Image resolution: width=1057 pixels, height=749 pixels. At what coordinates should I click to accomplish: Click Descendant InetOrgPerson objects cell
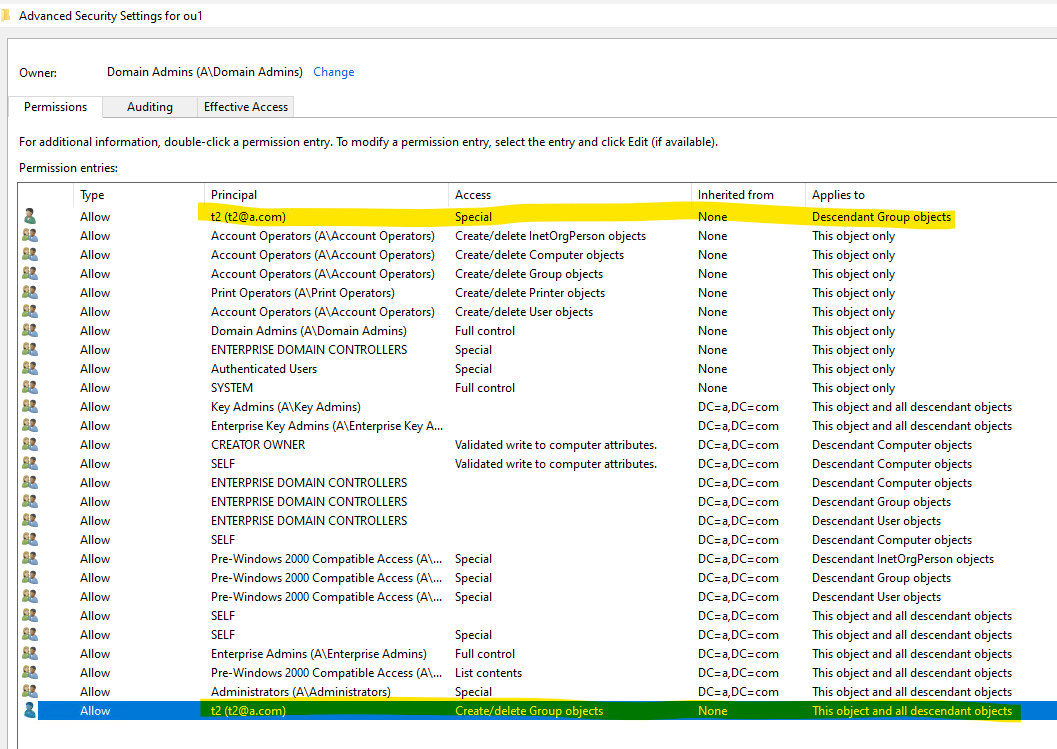coord(903,558)
